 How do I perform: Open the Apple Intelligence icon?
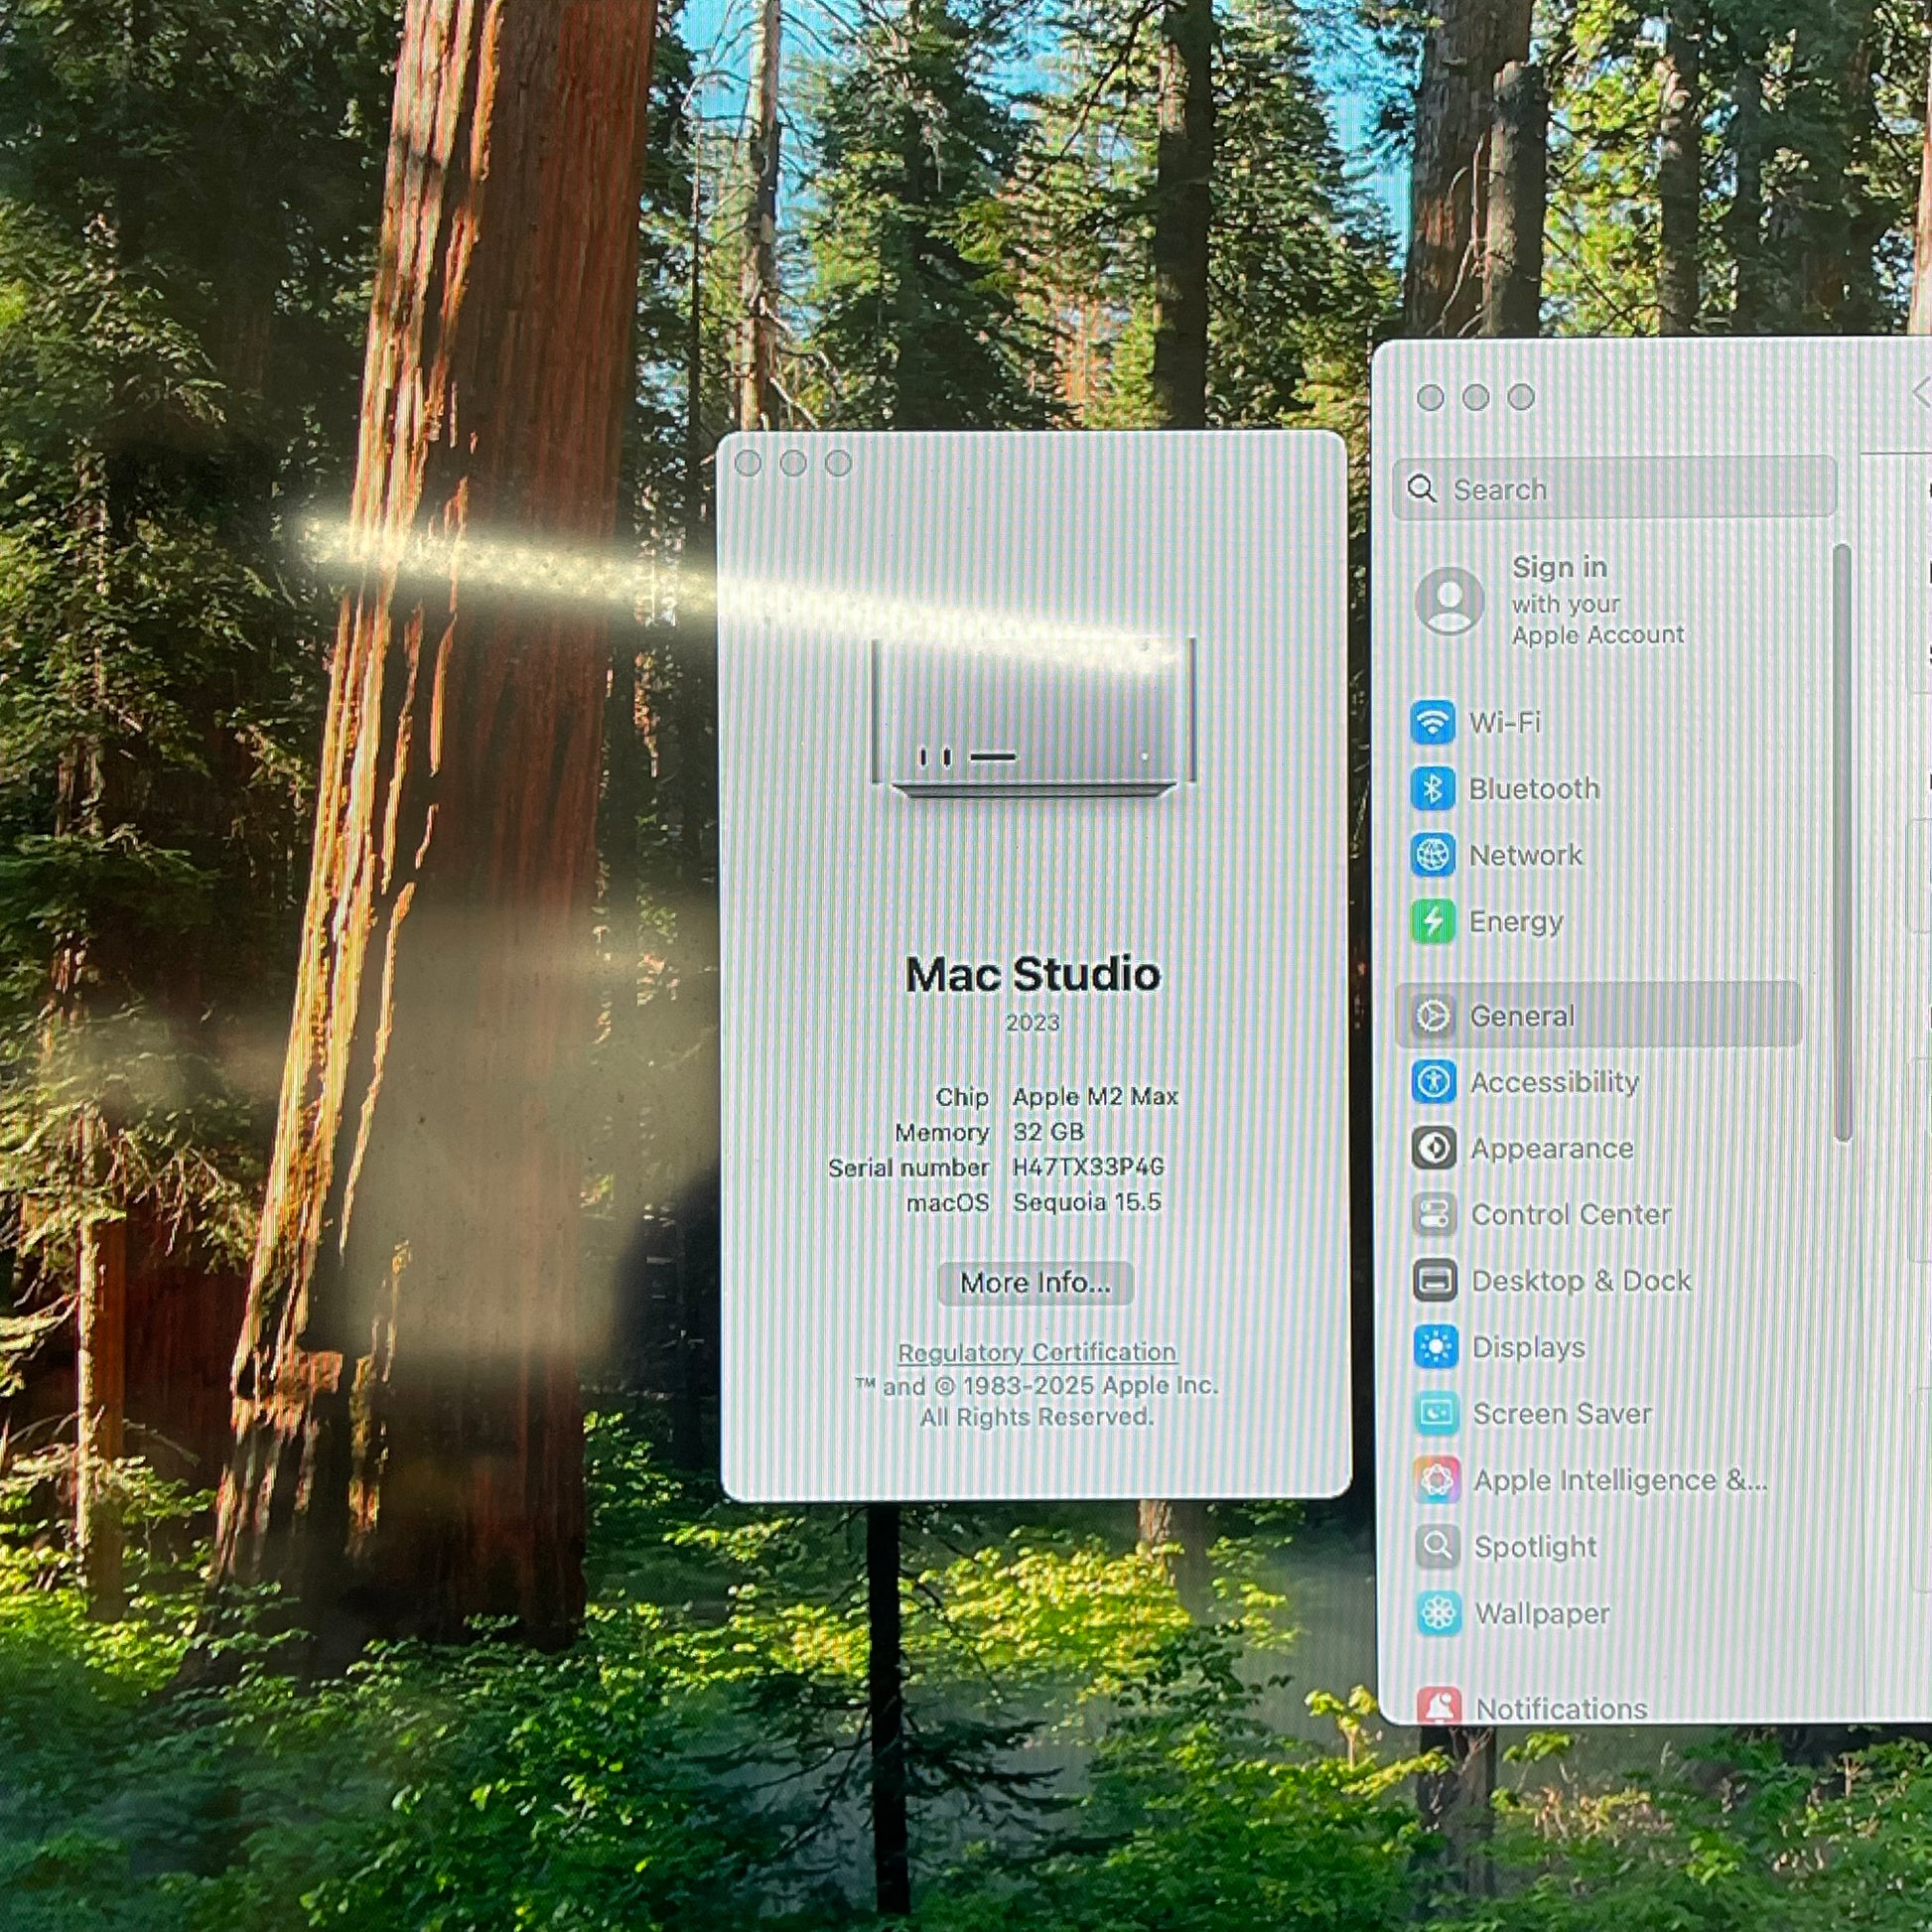pyautogui.click(x=1437, y=1480)
